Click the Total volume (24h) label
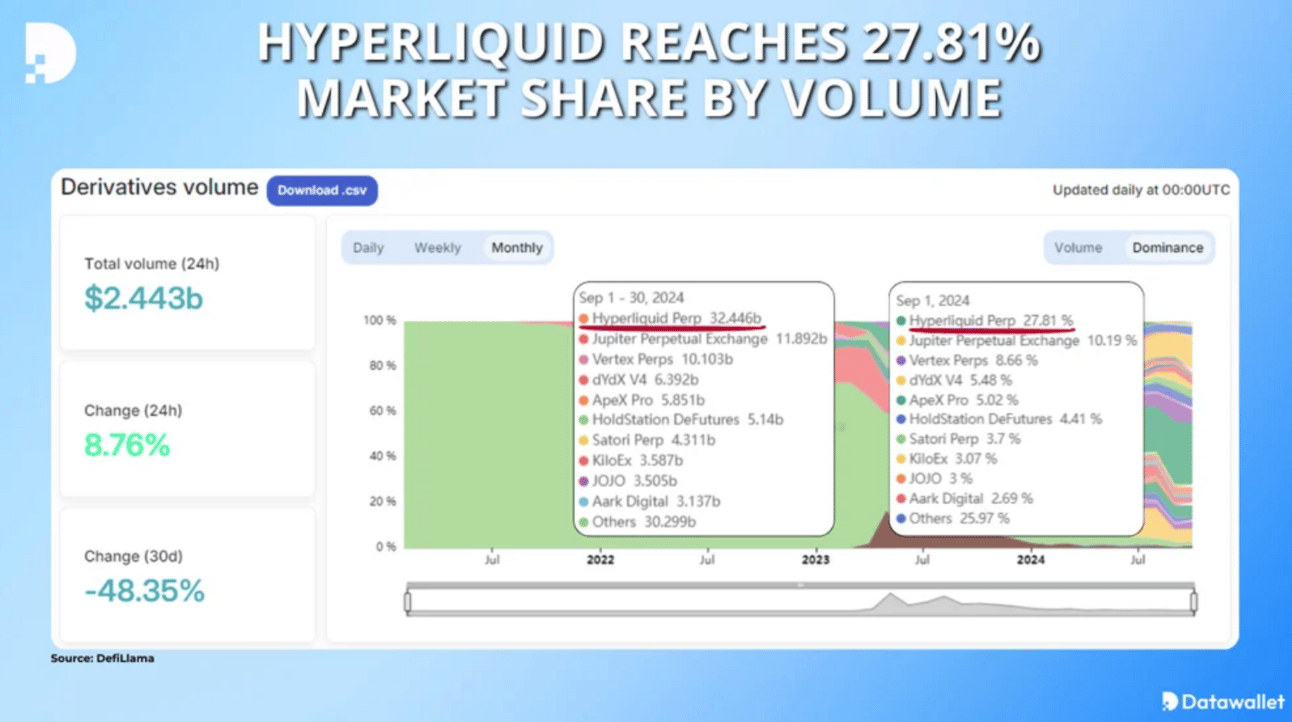This screenshot has height=722, width=1292. point(152,264)
